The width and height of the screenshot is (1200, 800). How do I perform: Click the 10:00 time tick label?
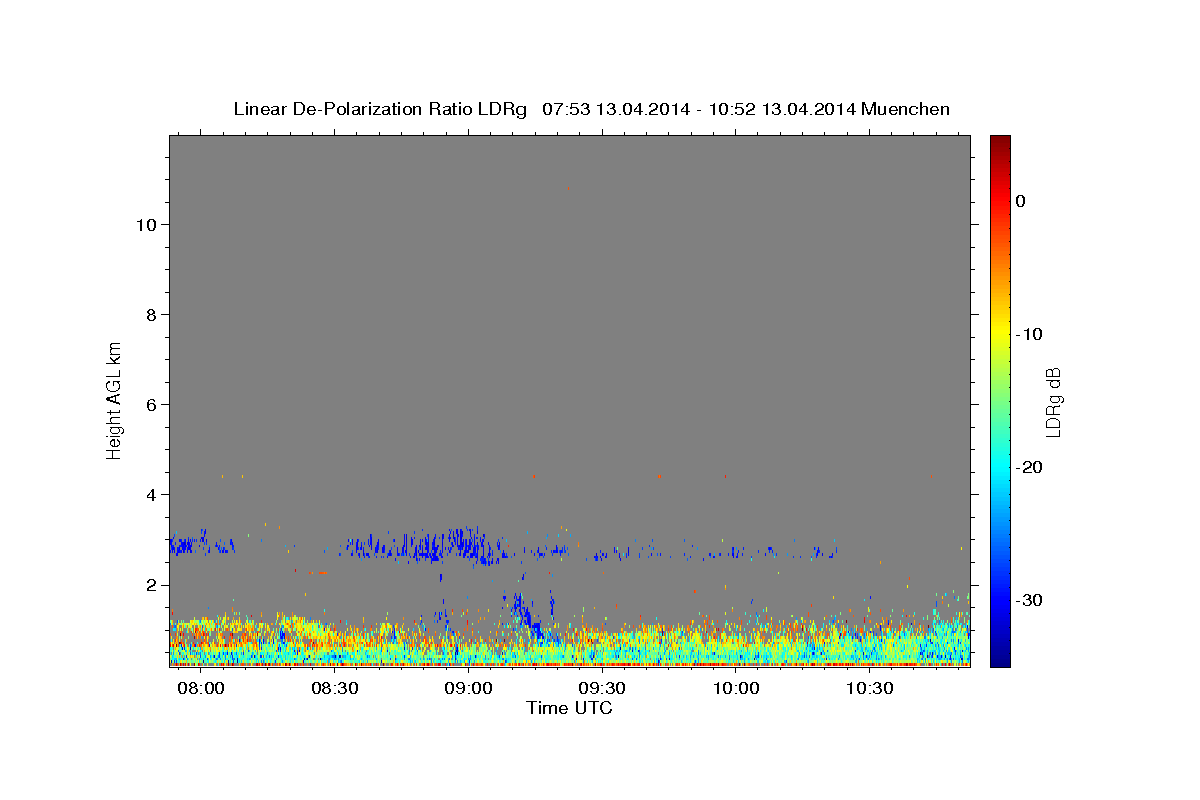pyautogui.click(x=737, y=689)
